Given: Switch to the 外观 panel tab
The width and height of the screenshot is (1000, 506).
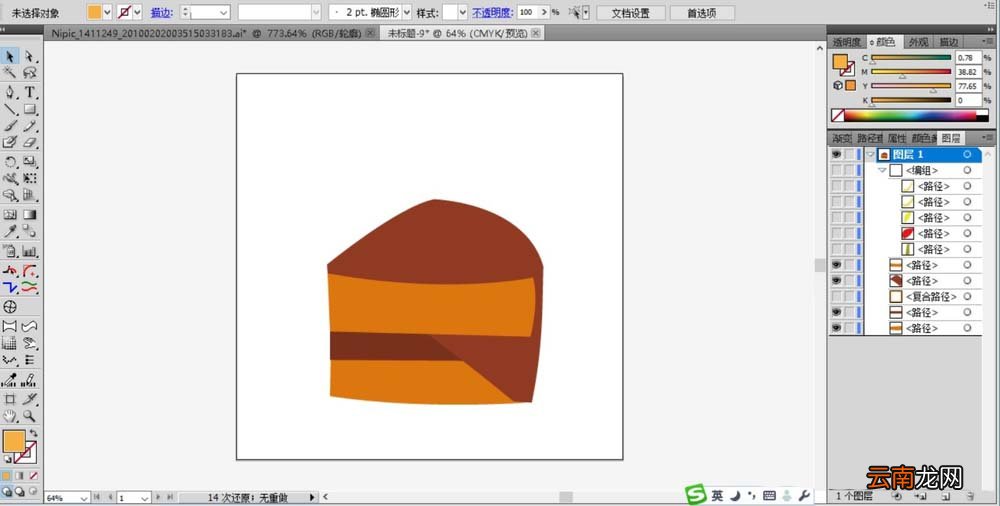Looking at the screenshot, I should pos(918,42).
